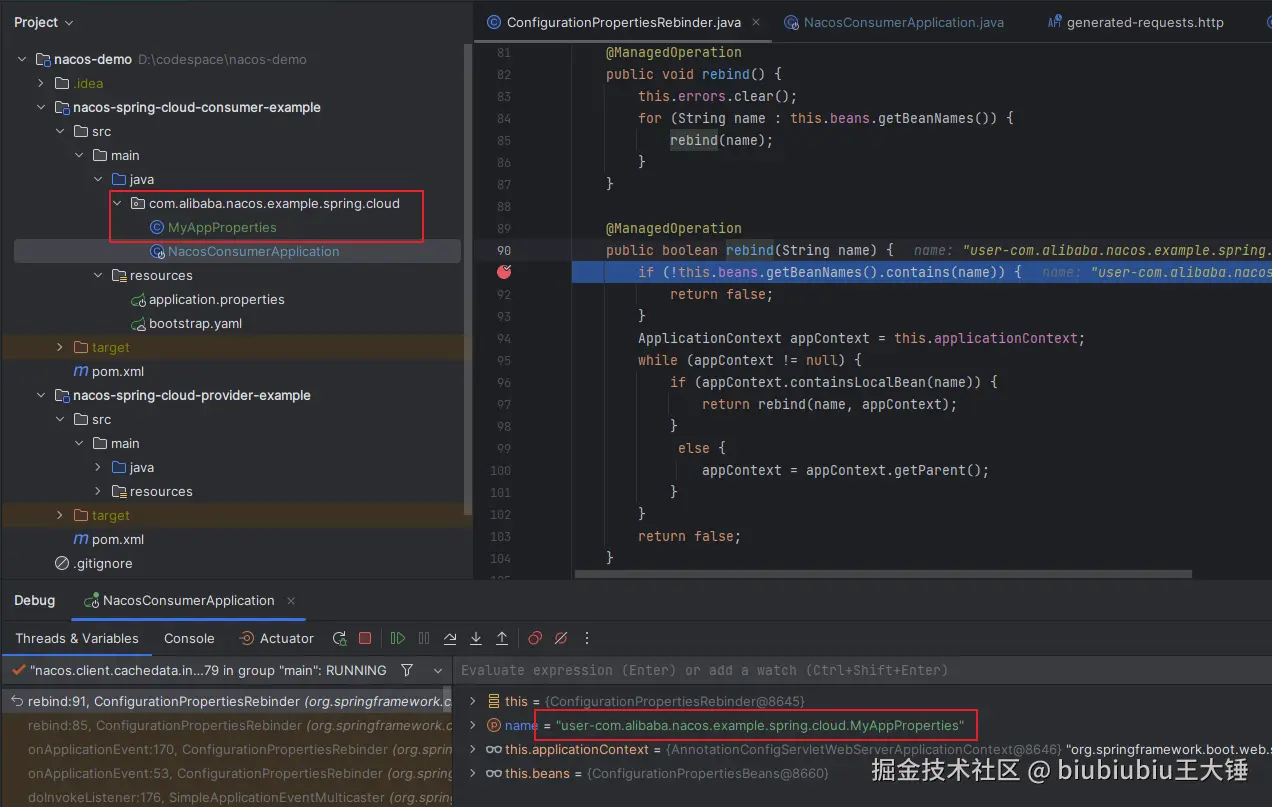The image size is (1272, 807).
Task: Close the ConfigurationPropertiesRebinder.java editor tab
Action: point(755,21)
